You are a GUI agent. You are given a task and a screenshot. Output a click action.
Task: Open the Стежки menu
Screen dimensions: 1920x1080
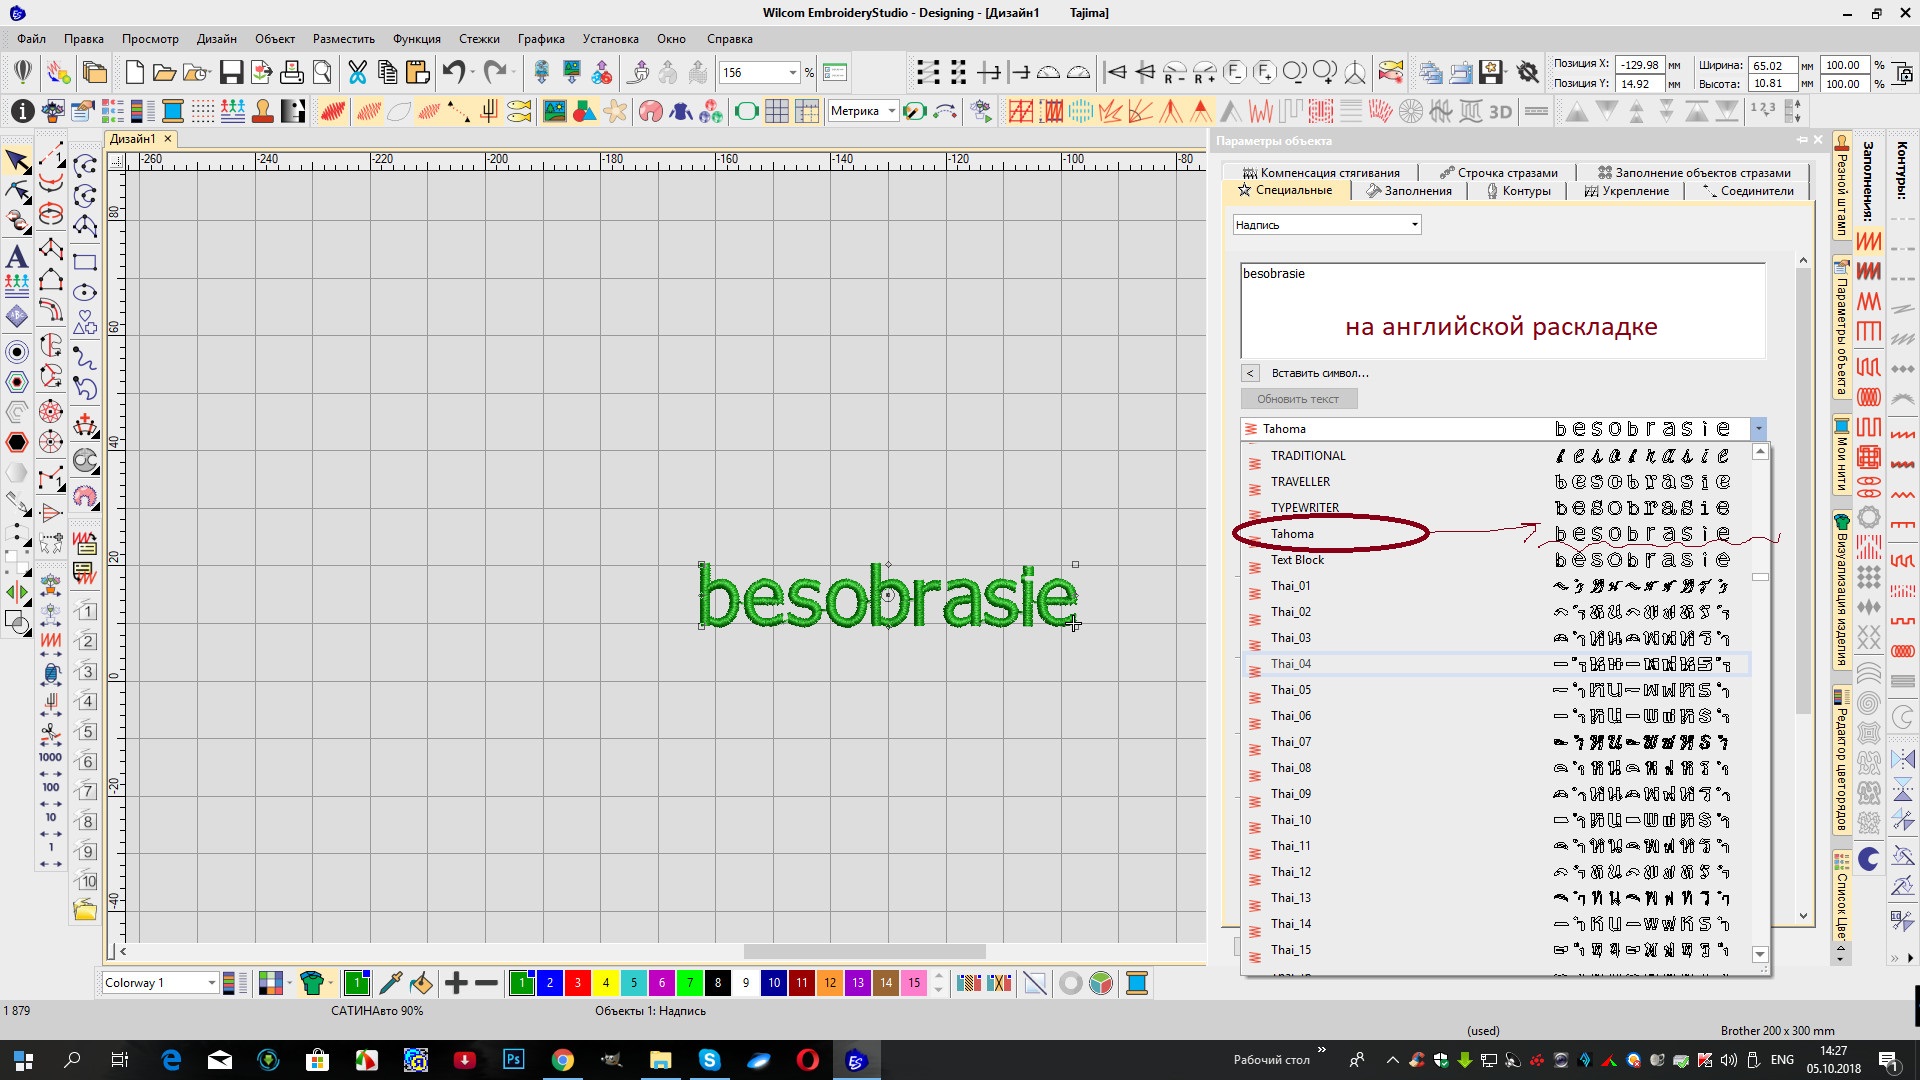coord(479,39)
